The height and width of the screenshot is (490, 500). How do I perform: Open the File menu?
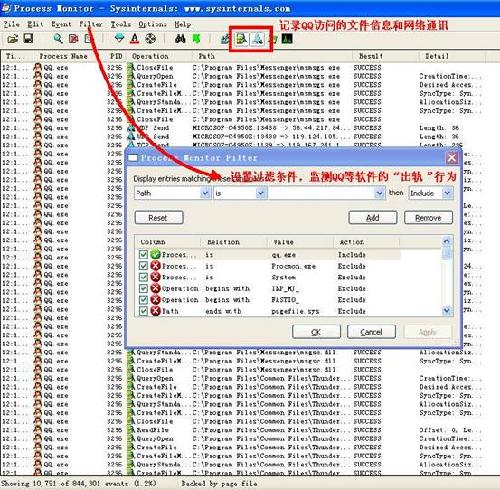tap(11, 24)
